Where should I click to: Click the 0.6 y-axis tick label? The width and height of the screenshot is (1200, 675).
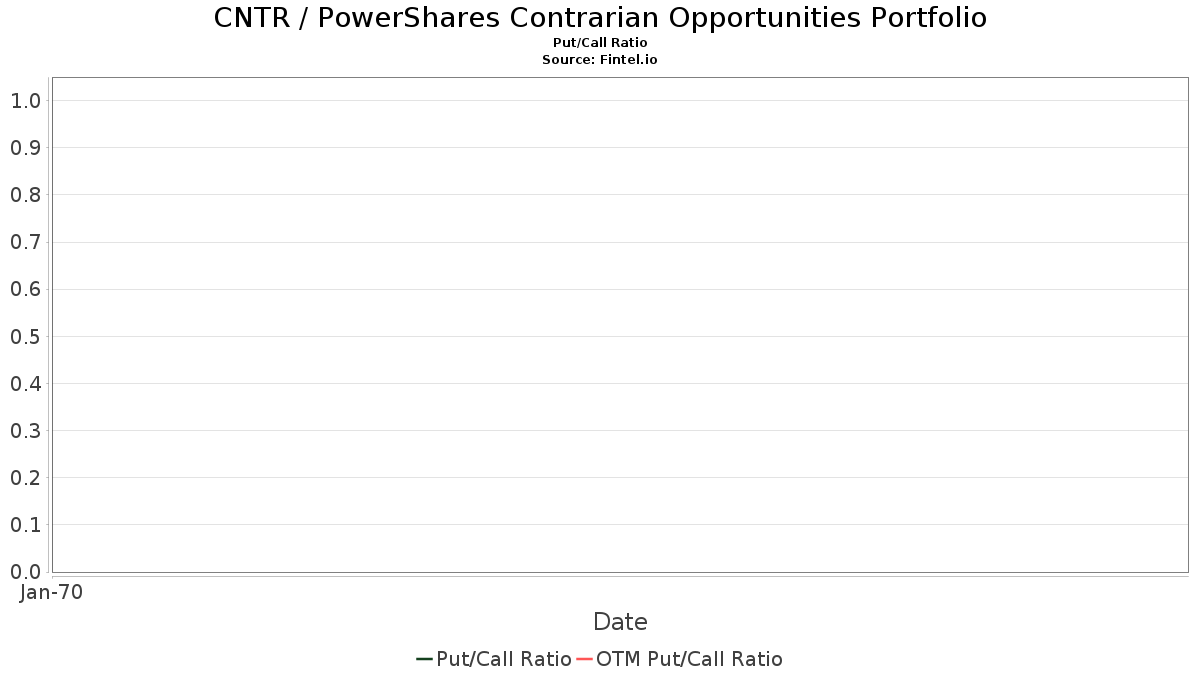pos(25,289)
